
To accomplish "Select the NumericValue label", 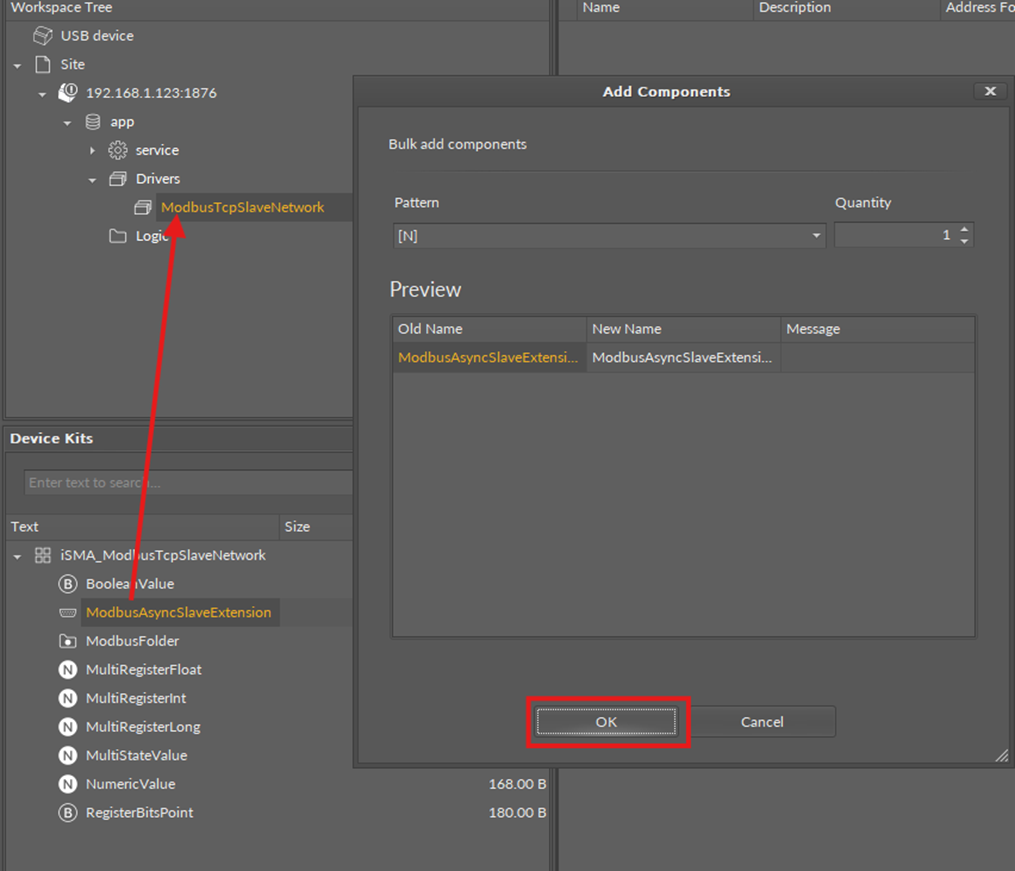I will (x=131, y=784).
